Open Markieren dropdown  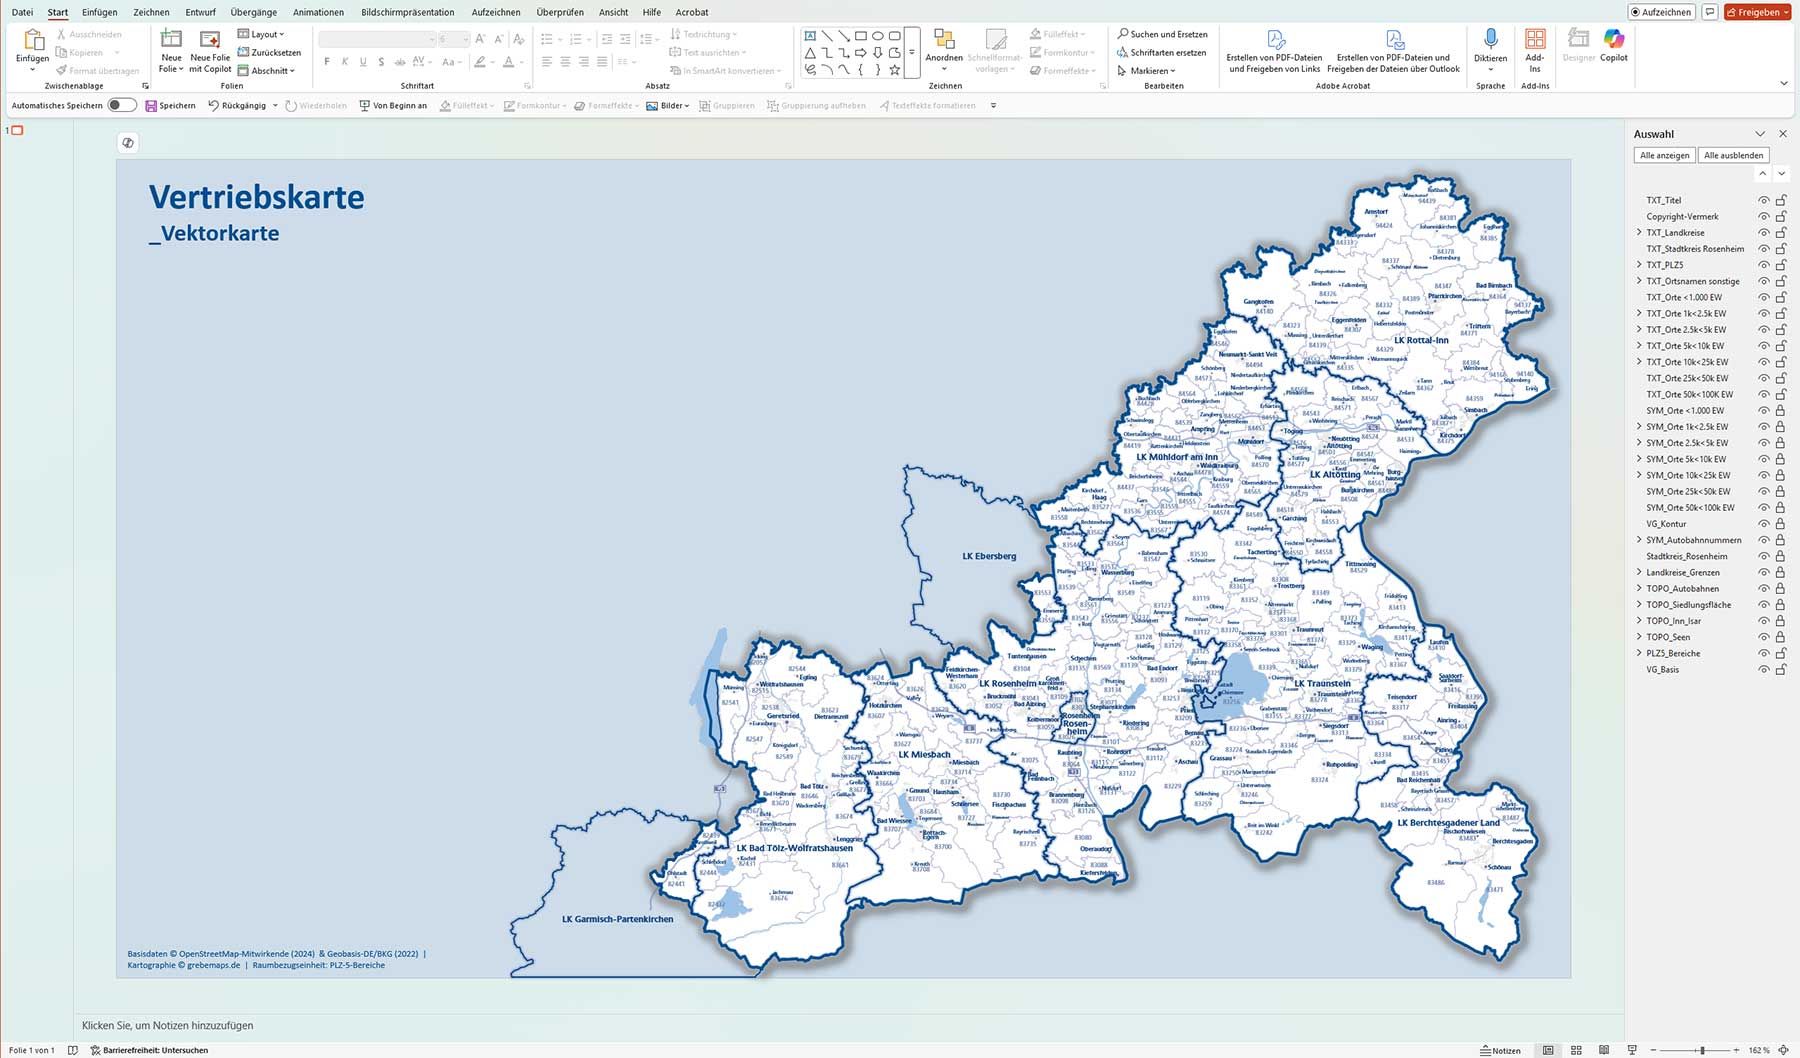(x=1147, y=70)
